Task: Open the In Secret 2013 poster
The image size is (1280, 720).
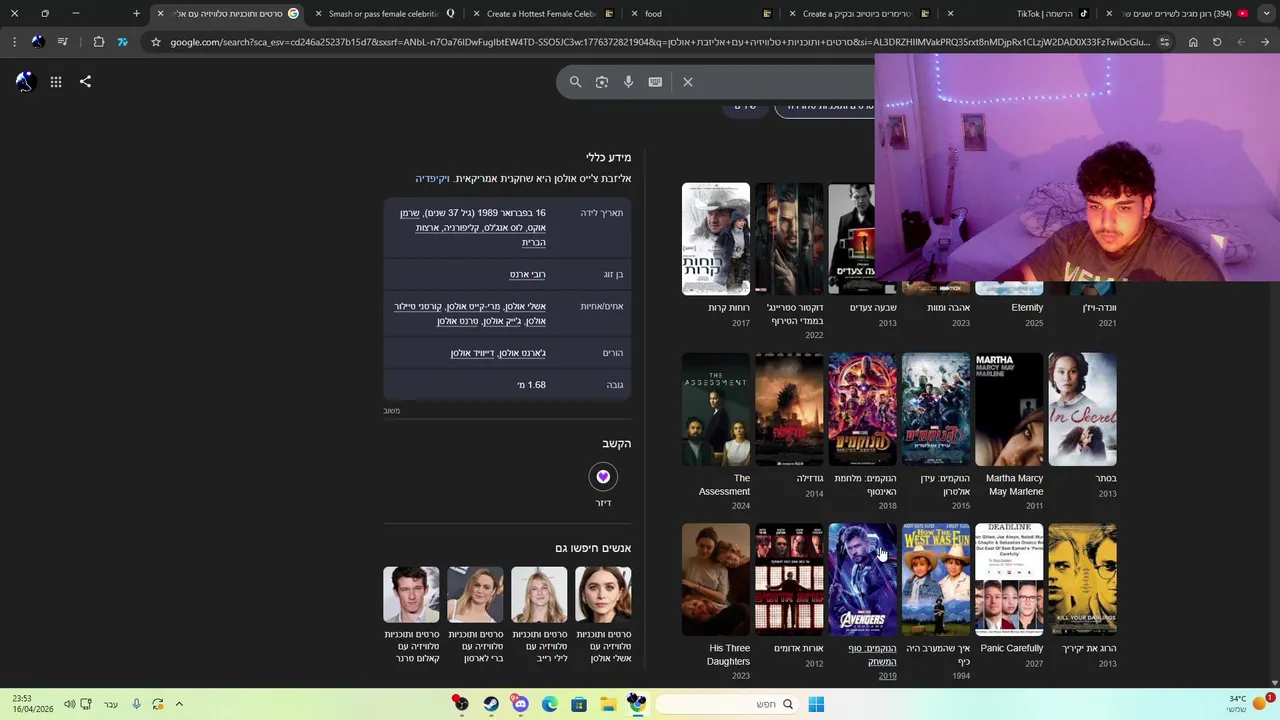Action: point(1082,409)
